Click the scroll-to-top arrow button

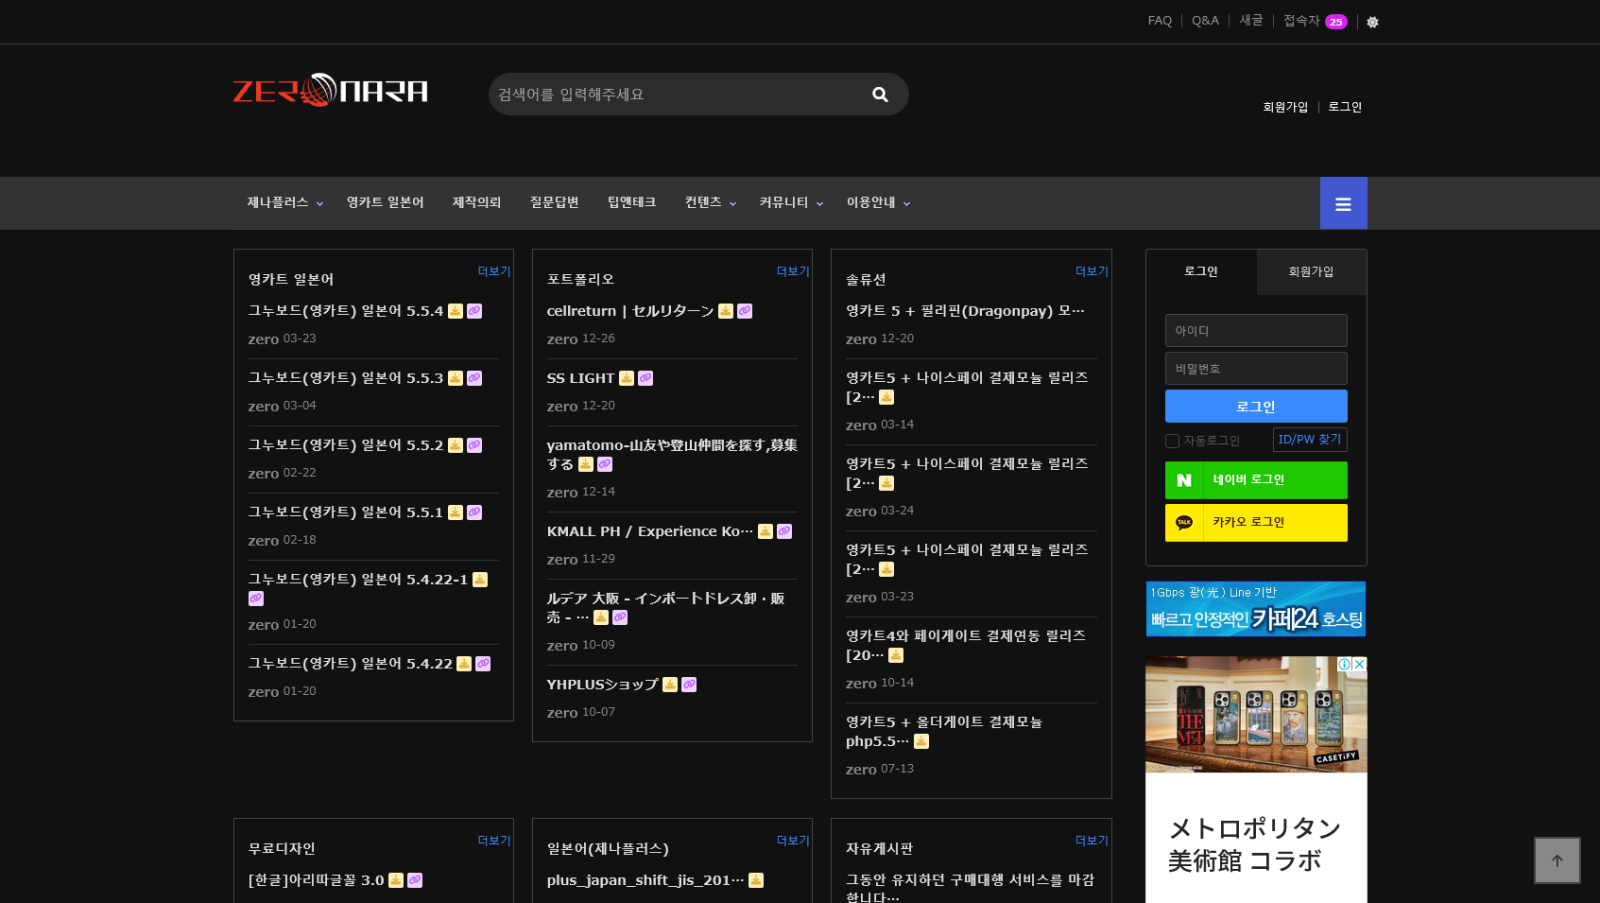1557,860
